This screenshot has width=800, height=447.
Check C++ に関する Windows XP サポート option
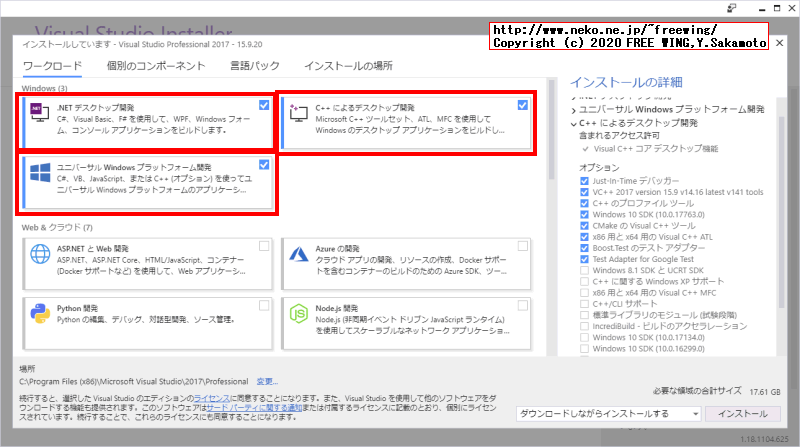[584, 282]
